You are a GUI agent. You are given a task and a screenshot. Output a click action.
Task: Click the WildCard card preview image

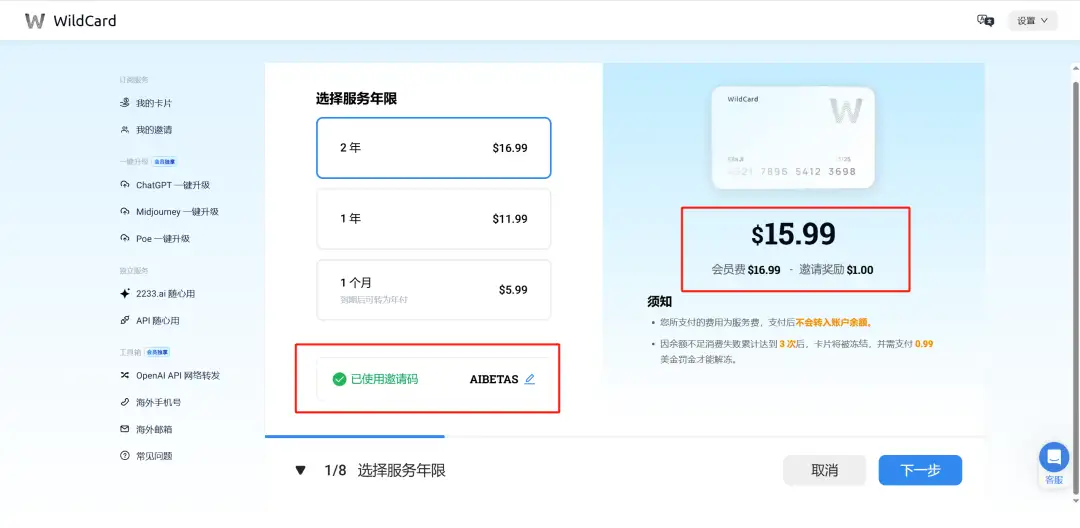coord(793,138)
